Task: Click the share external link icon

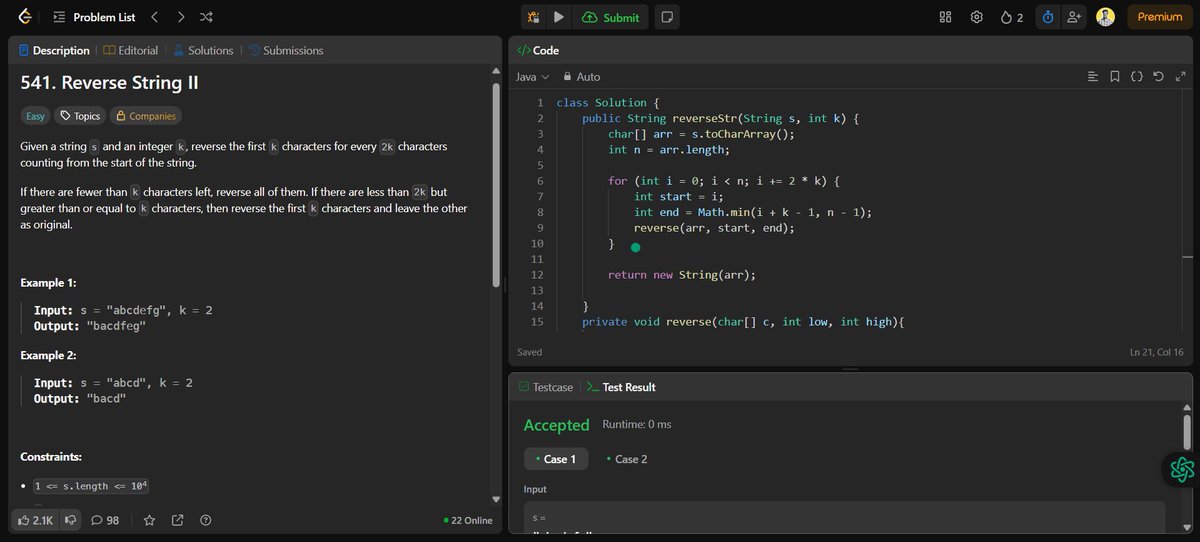Action: (x=177, y=520)
